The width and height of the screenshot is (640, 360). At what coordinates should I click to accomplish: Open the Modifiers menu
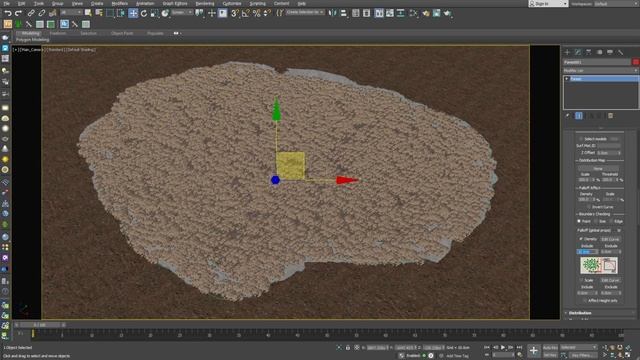click(x=120, y=3)
